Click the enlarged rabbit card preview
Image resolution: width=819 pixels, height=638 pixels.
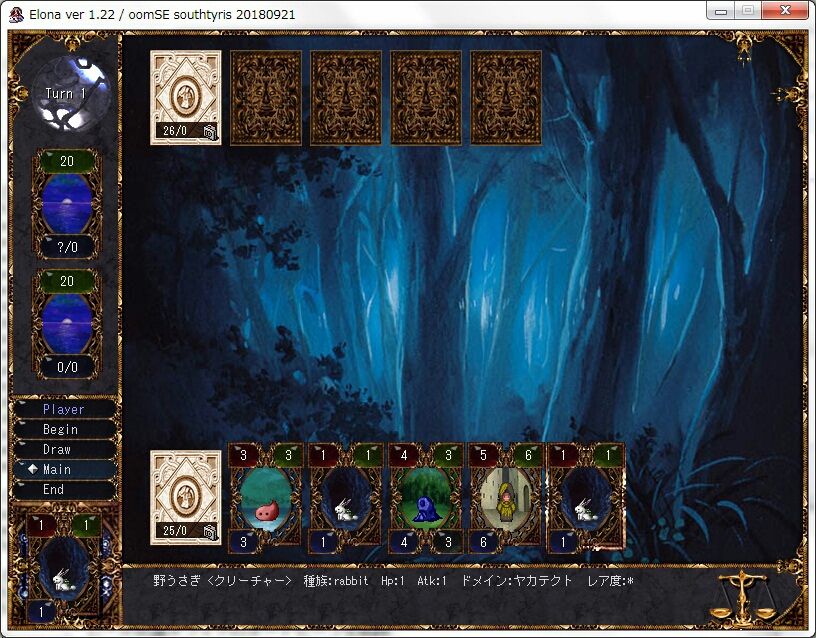63,569
